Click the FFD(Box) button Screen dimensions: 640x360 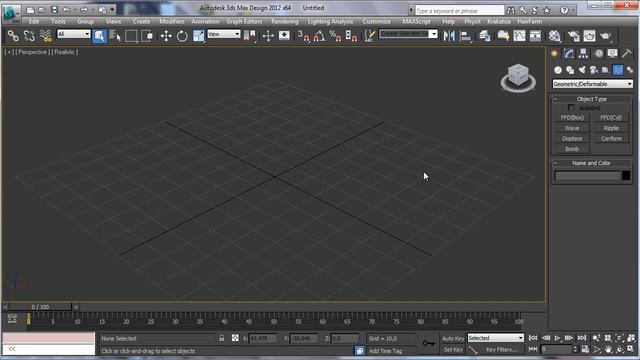coord(572,118)
